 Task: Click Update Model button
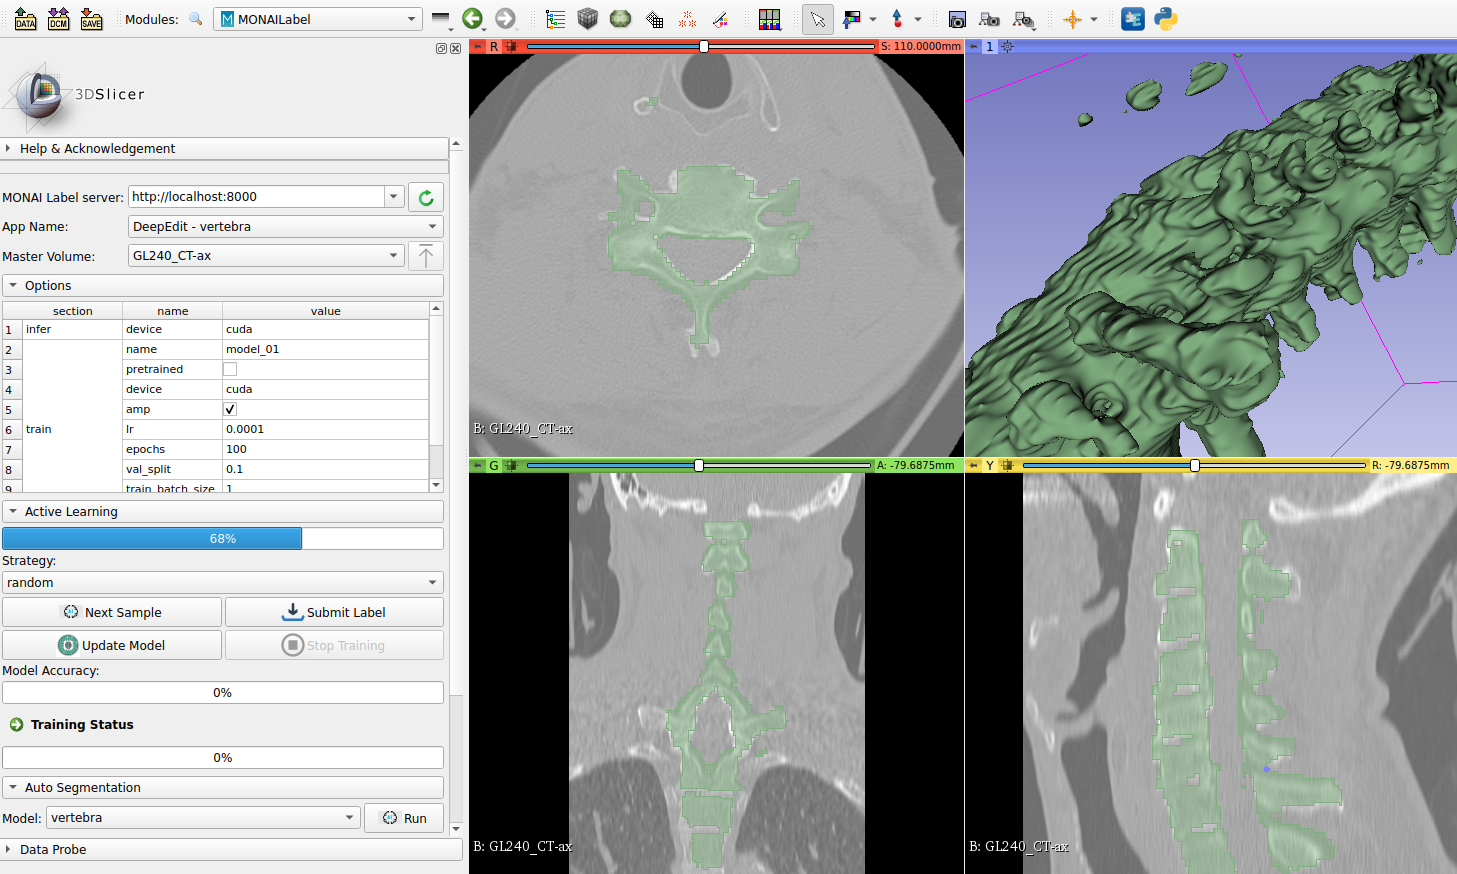(x=112, y=645)
